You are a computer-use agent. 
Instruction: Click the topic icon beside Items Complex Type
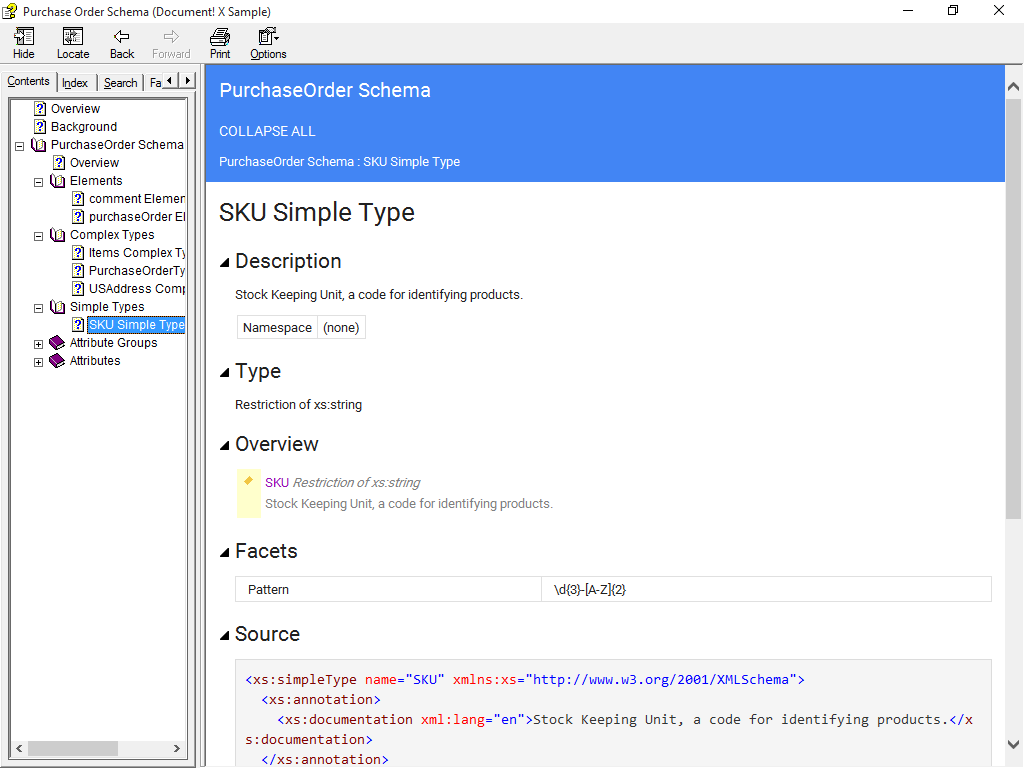pos(78,253)
